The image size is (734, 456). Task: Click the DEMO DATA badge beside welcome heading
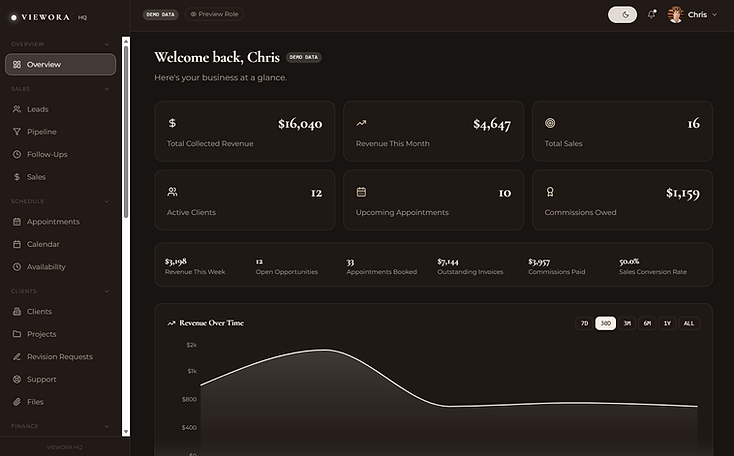(x=303, y=57)
